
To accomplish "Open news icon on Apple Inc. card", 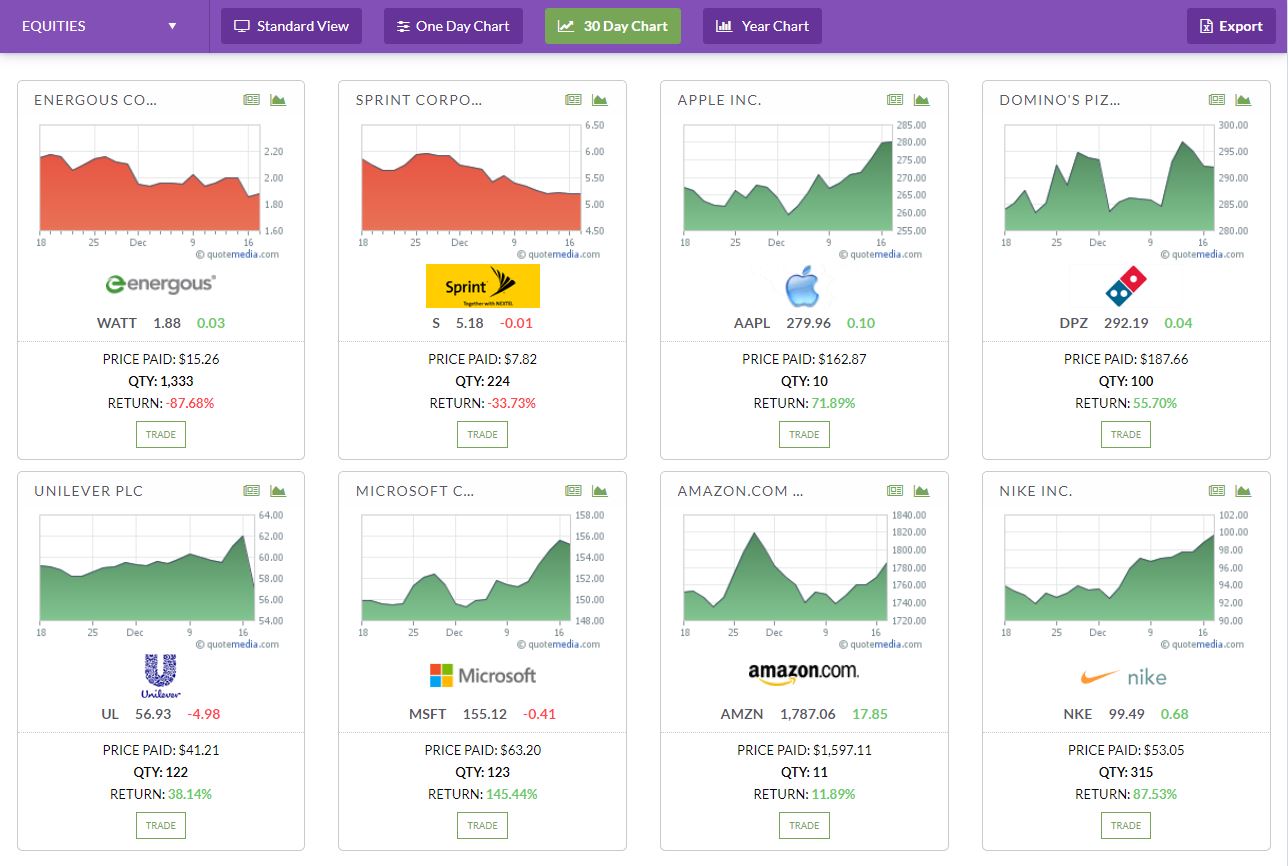I will (895, 100).
